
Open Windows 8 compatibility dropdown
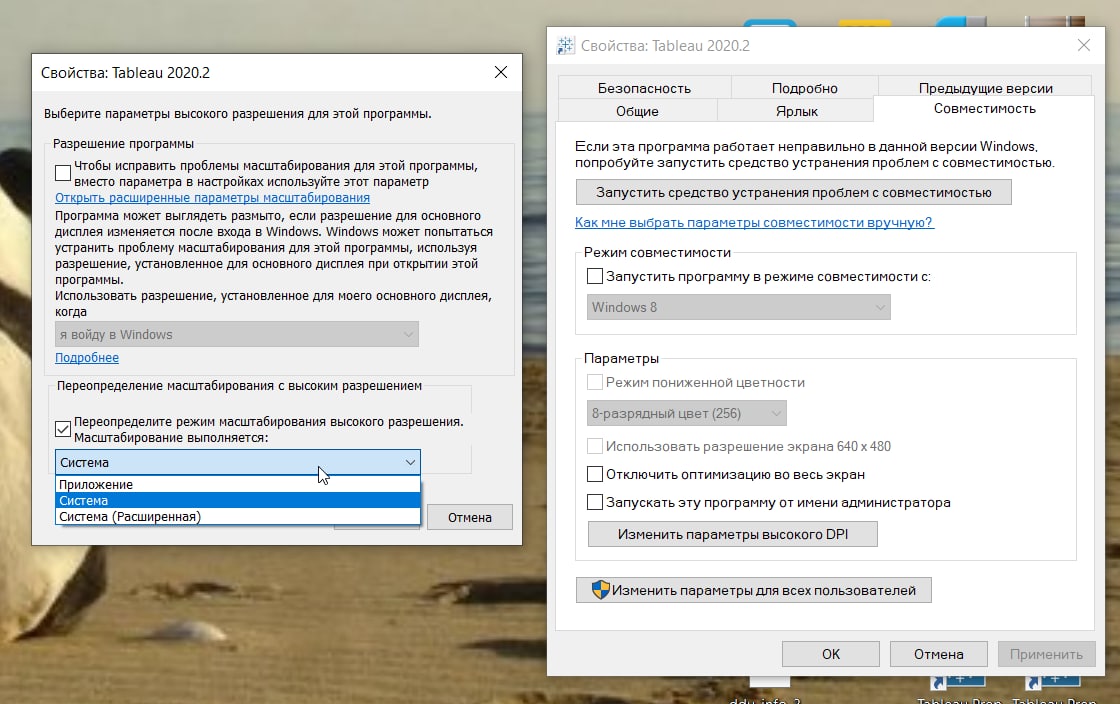coord(739,307)
